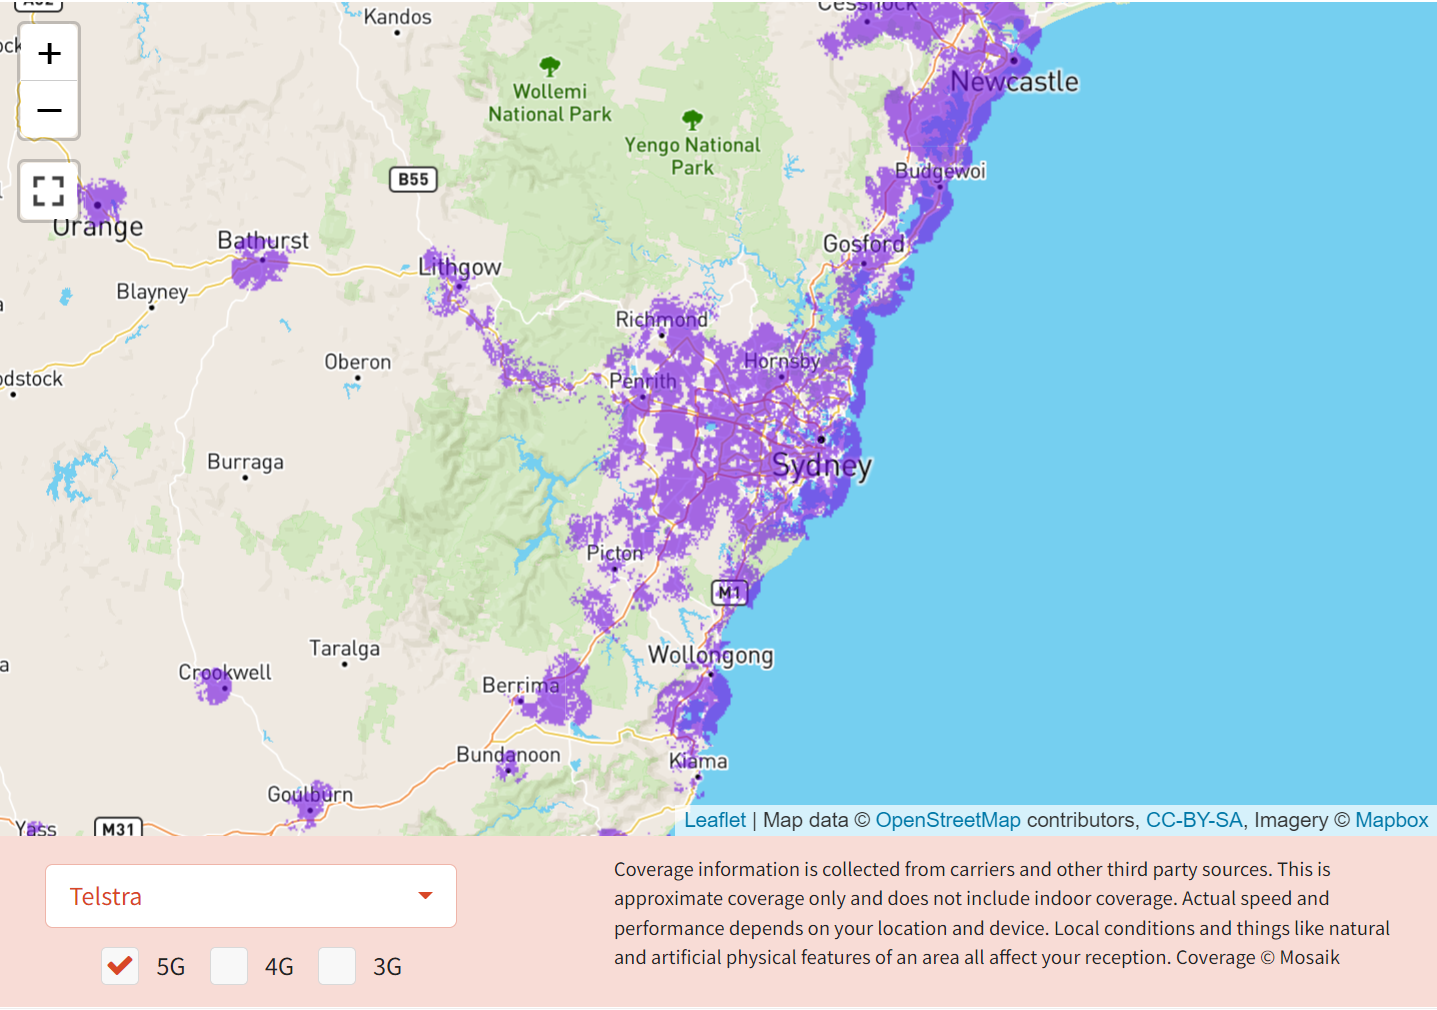Enable the 4G coverage checkbox
The image size is (1437, 1010).
click(229, 966)
